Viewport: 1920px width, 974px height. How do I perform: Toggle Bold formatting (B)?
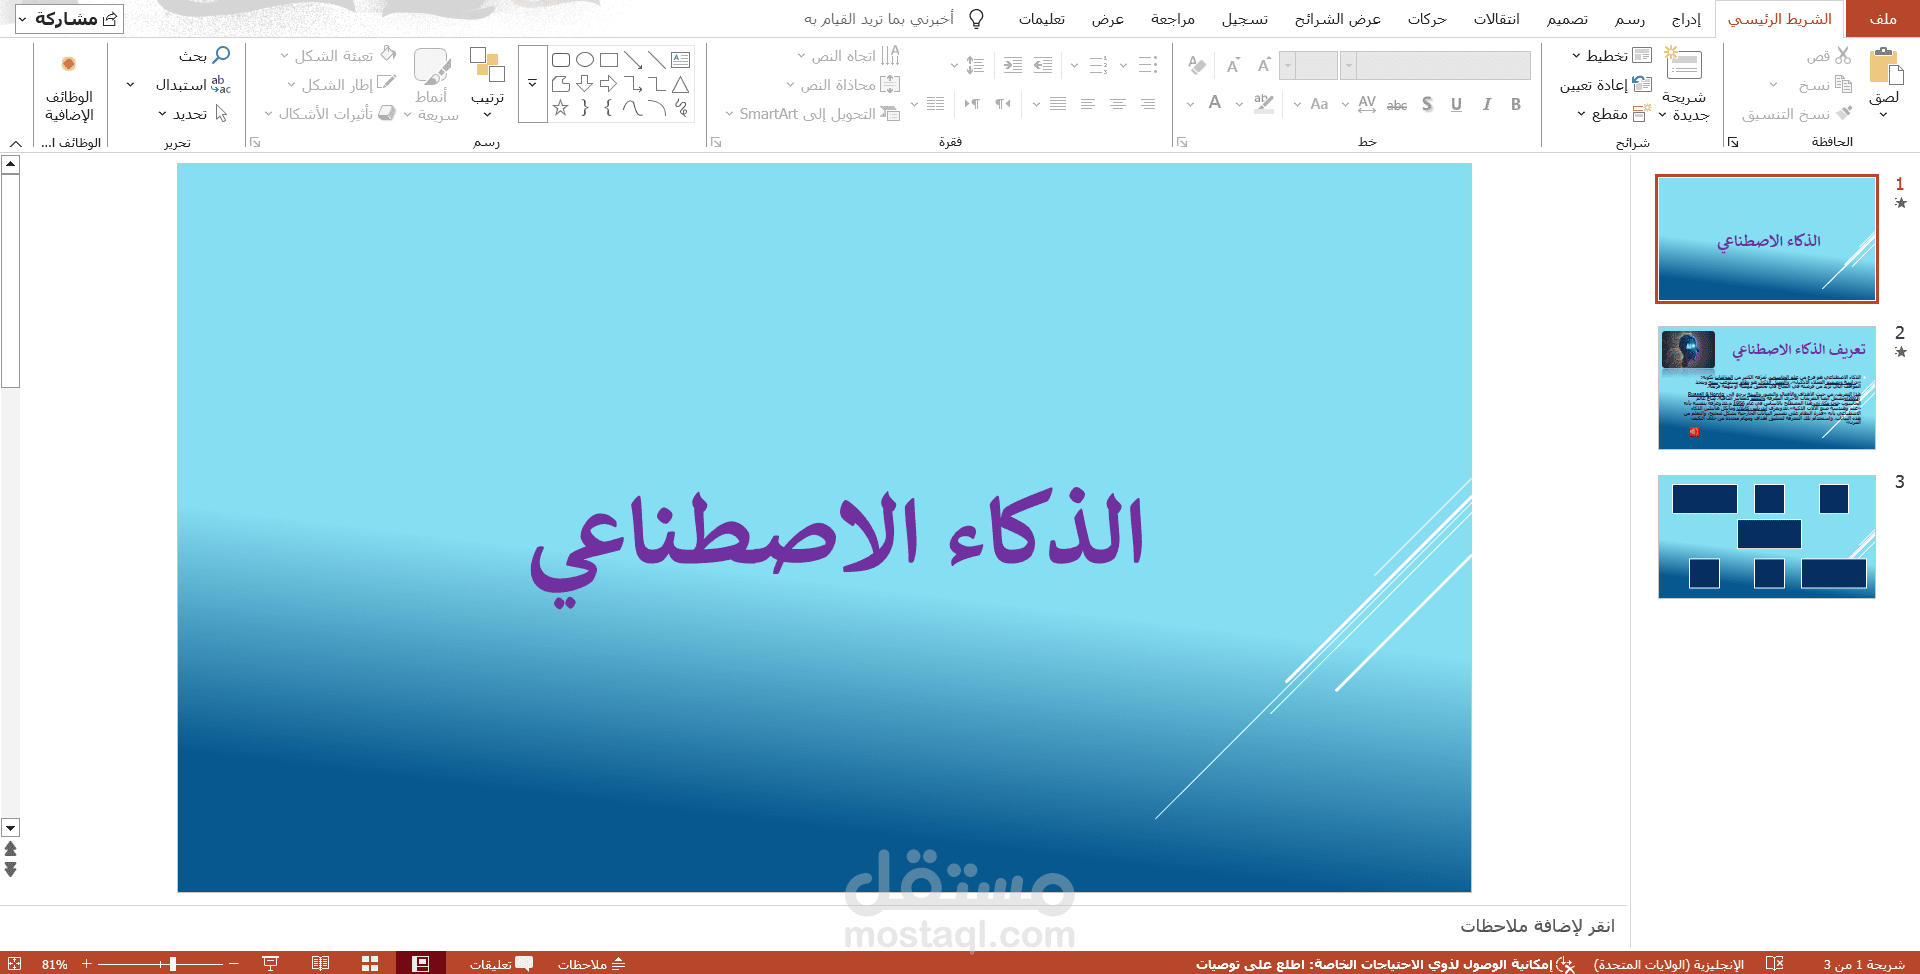pyautogui.click(x=1516, y=104)
